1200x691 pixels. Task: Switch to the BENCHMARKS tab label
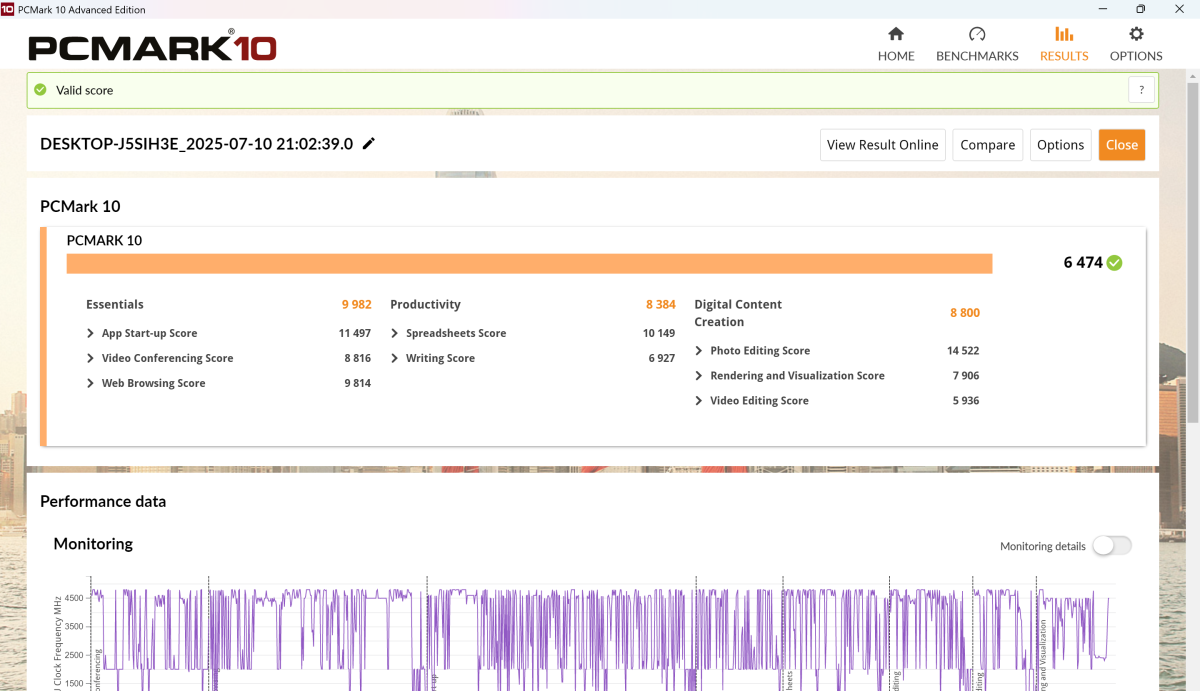(x=977, y=56)
